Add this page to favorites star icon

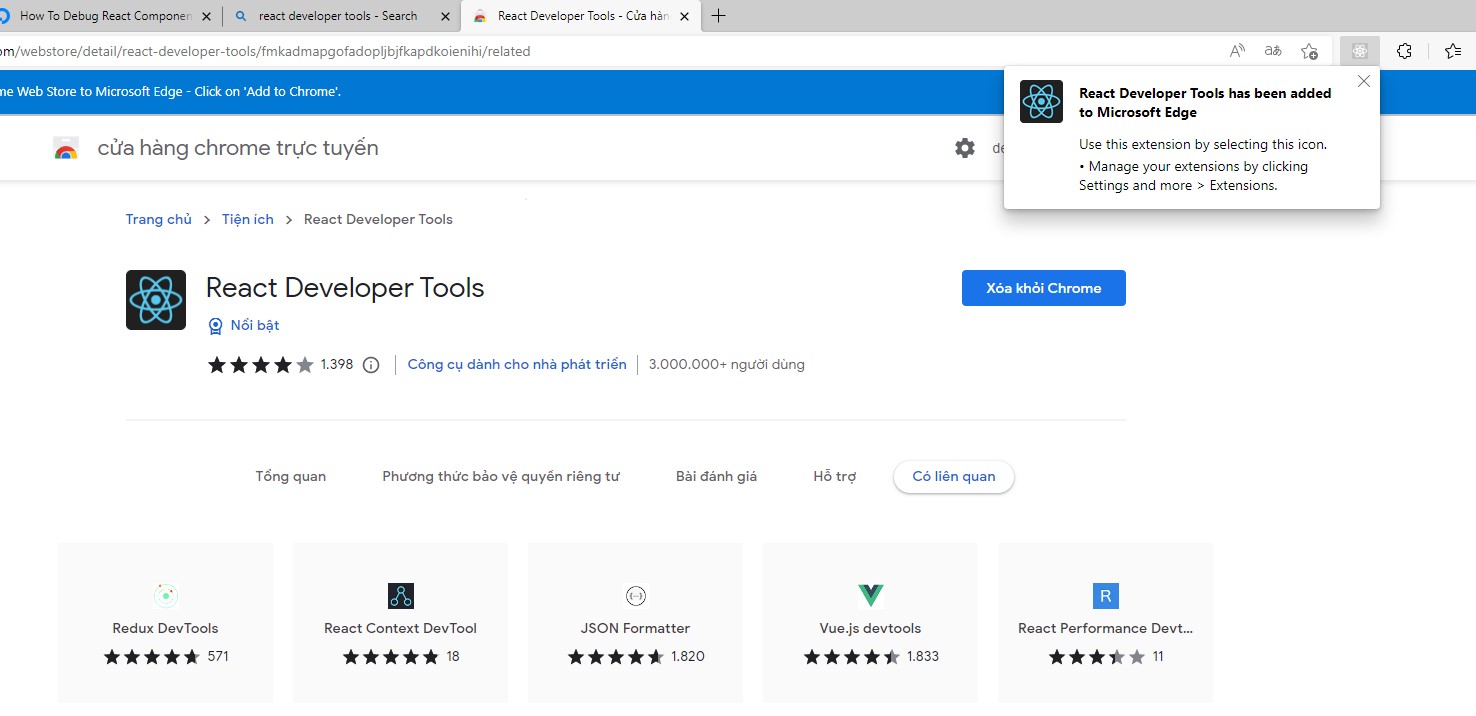coord(1309,51)
